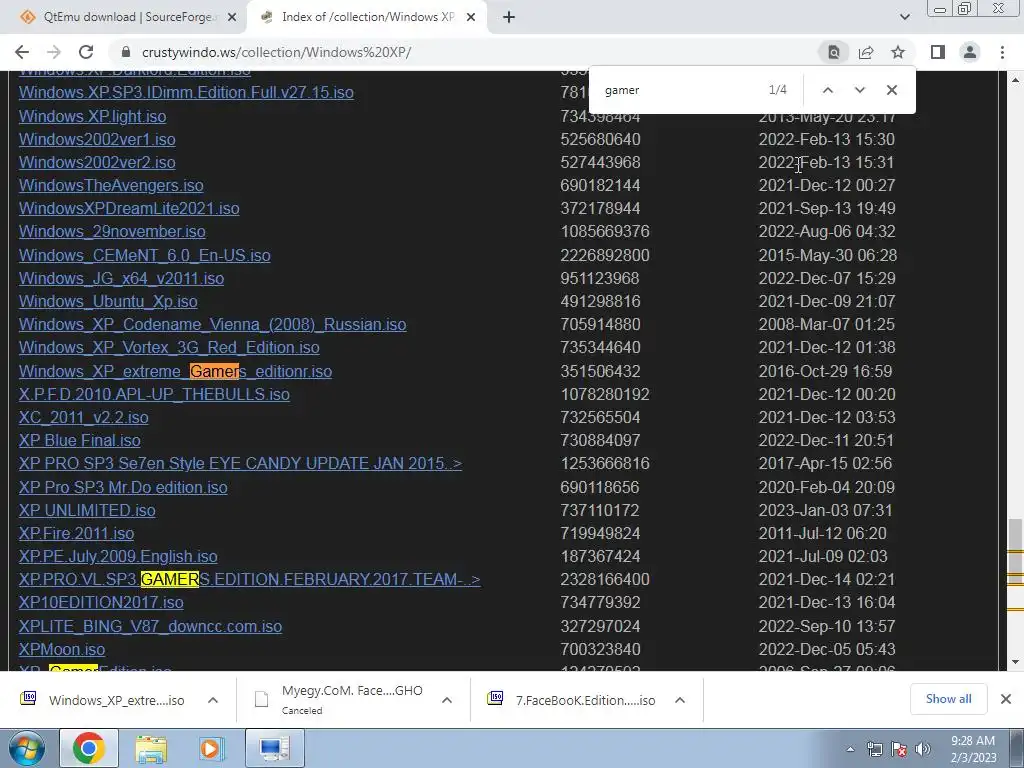This screenshot has height=768, width=1024.
Task: Jump to next find result
Action: (859, 90)
